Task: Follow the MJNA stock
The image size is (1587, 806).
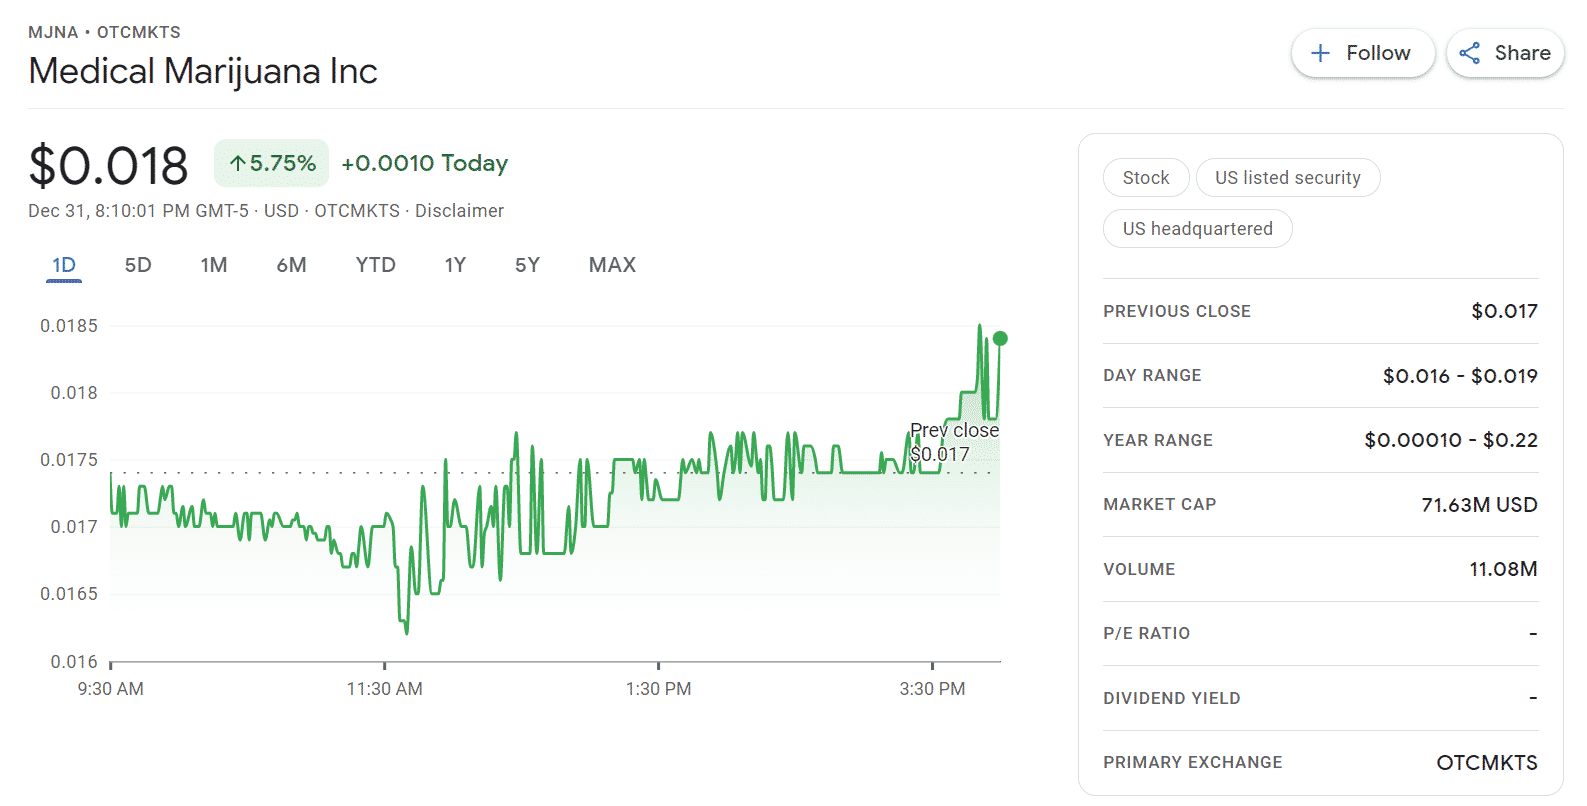Action: pyautogui.click(x=1363, y=53)
